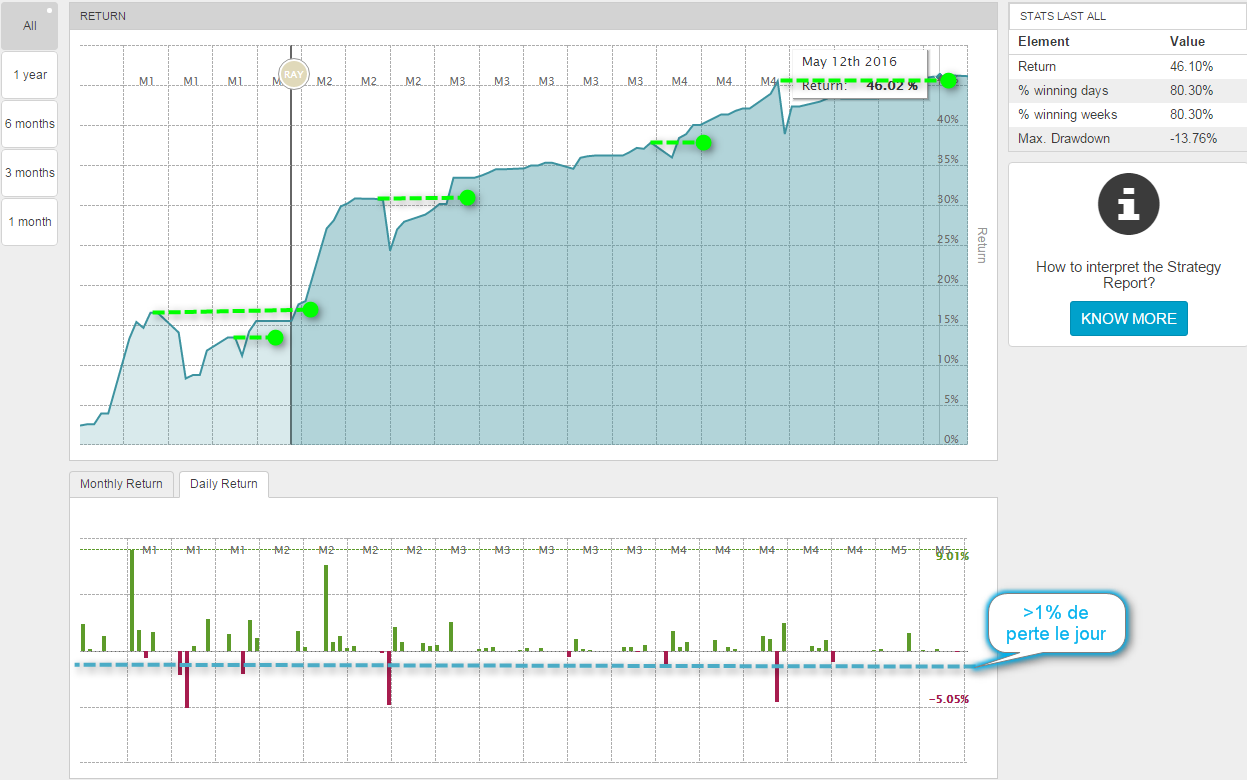Click the '>1% de perte le jour' callout
This screenshot has height=780, width=1247.
click(x=1055, y=625)
